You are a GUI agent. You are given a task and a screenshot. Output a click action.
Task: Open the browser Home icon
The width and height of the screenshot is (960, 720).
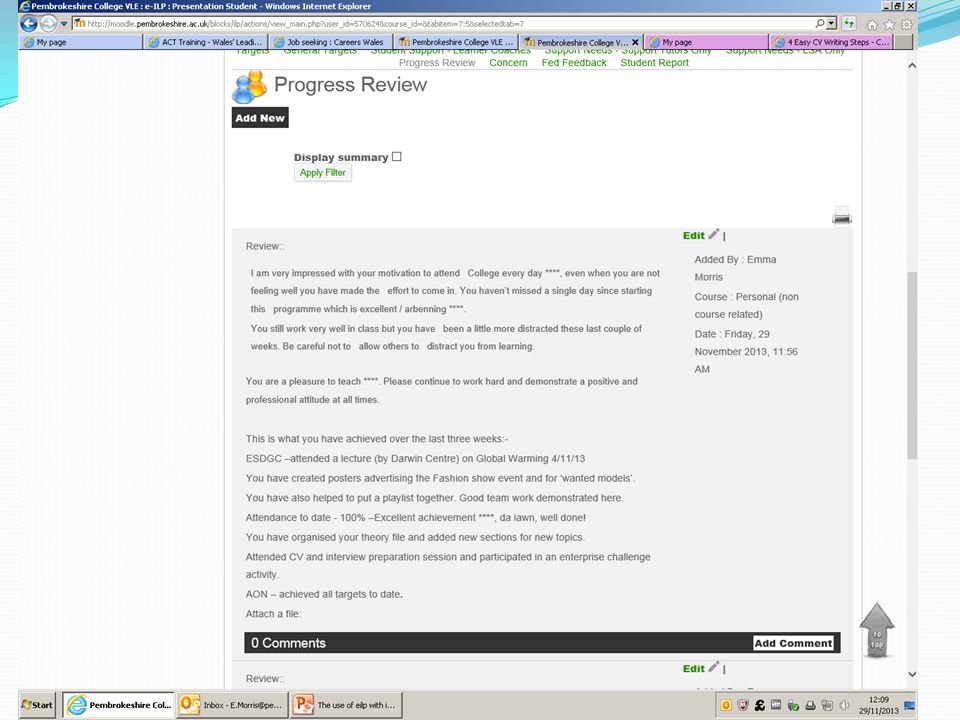(872, 24)
